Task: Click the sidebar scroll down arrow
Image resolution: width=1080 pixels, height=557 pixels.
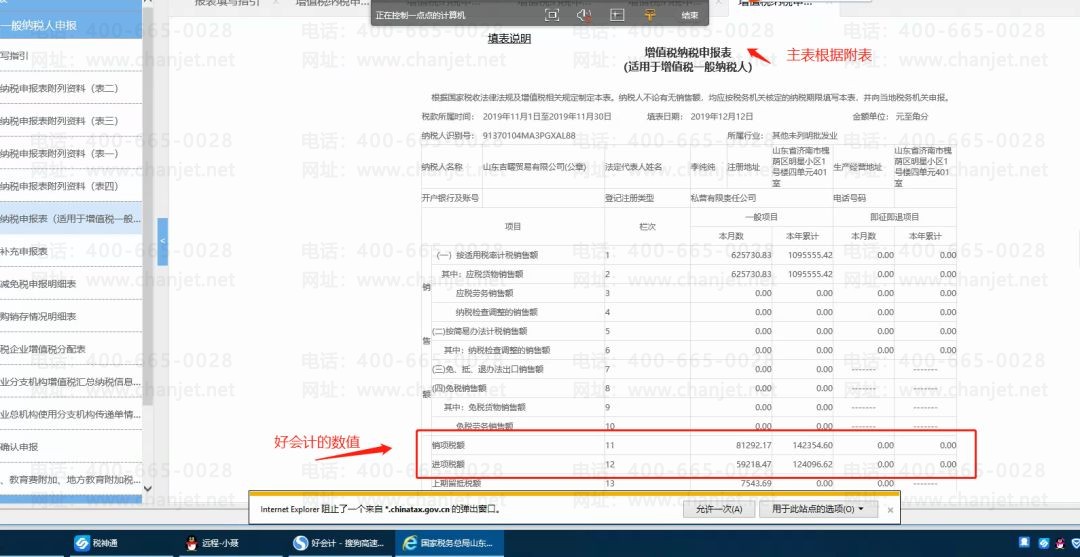Action: [148, 488]
